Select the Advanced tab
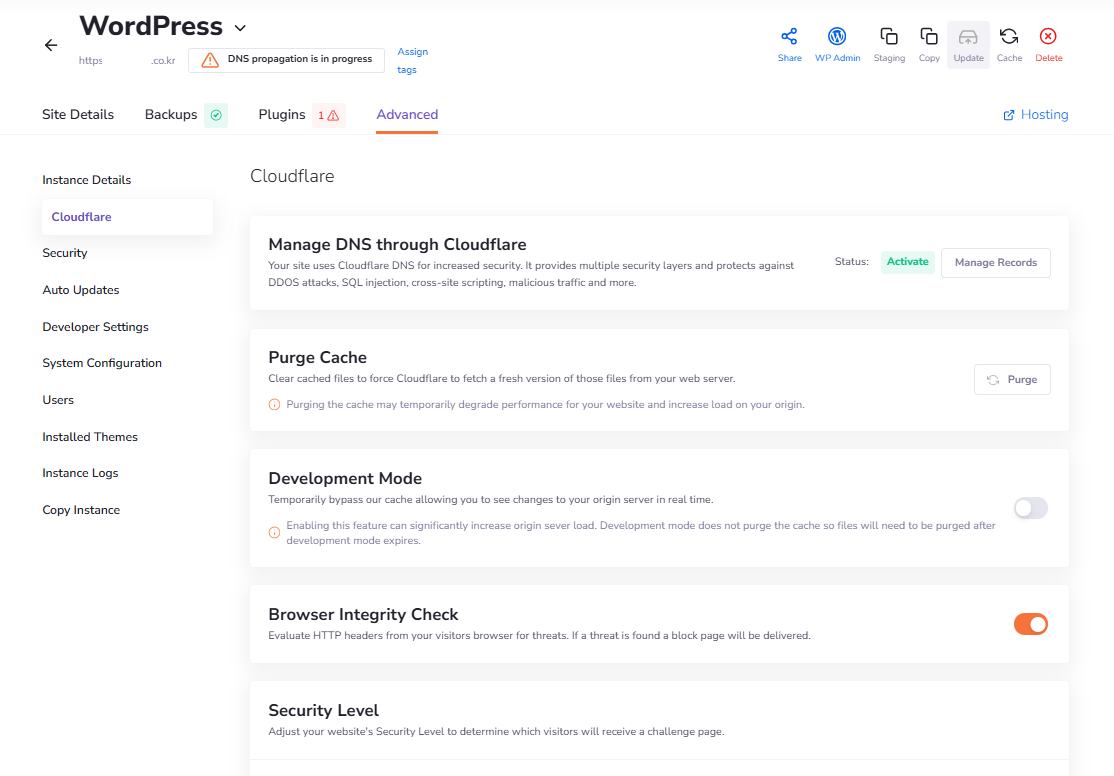1114x776 pixels. pos(407,114)
